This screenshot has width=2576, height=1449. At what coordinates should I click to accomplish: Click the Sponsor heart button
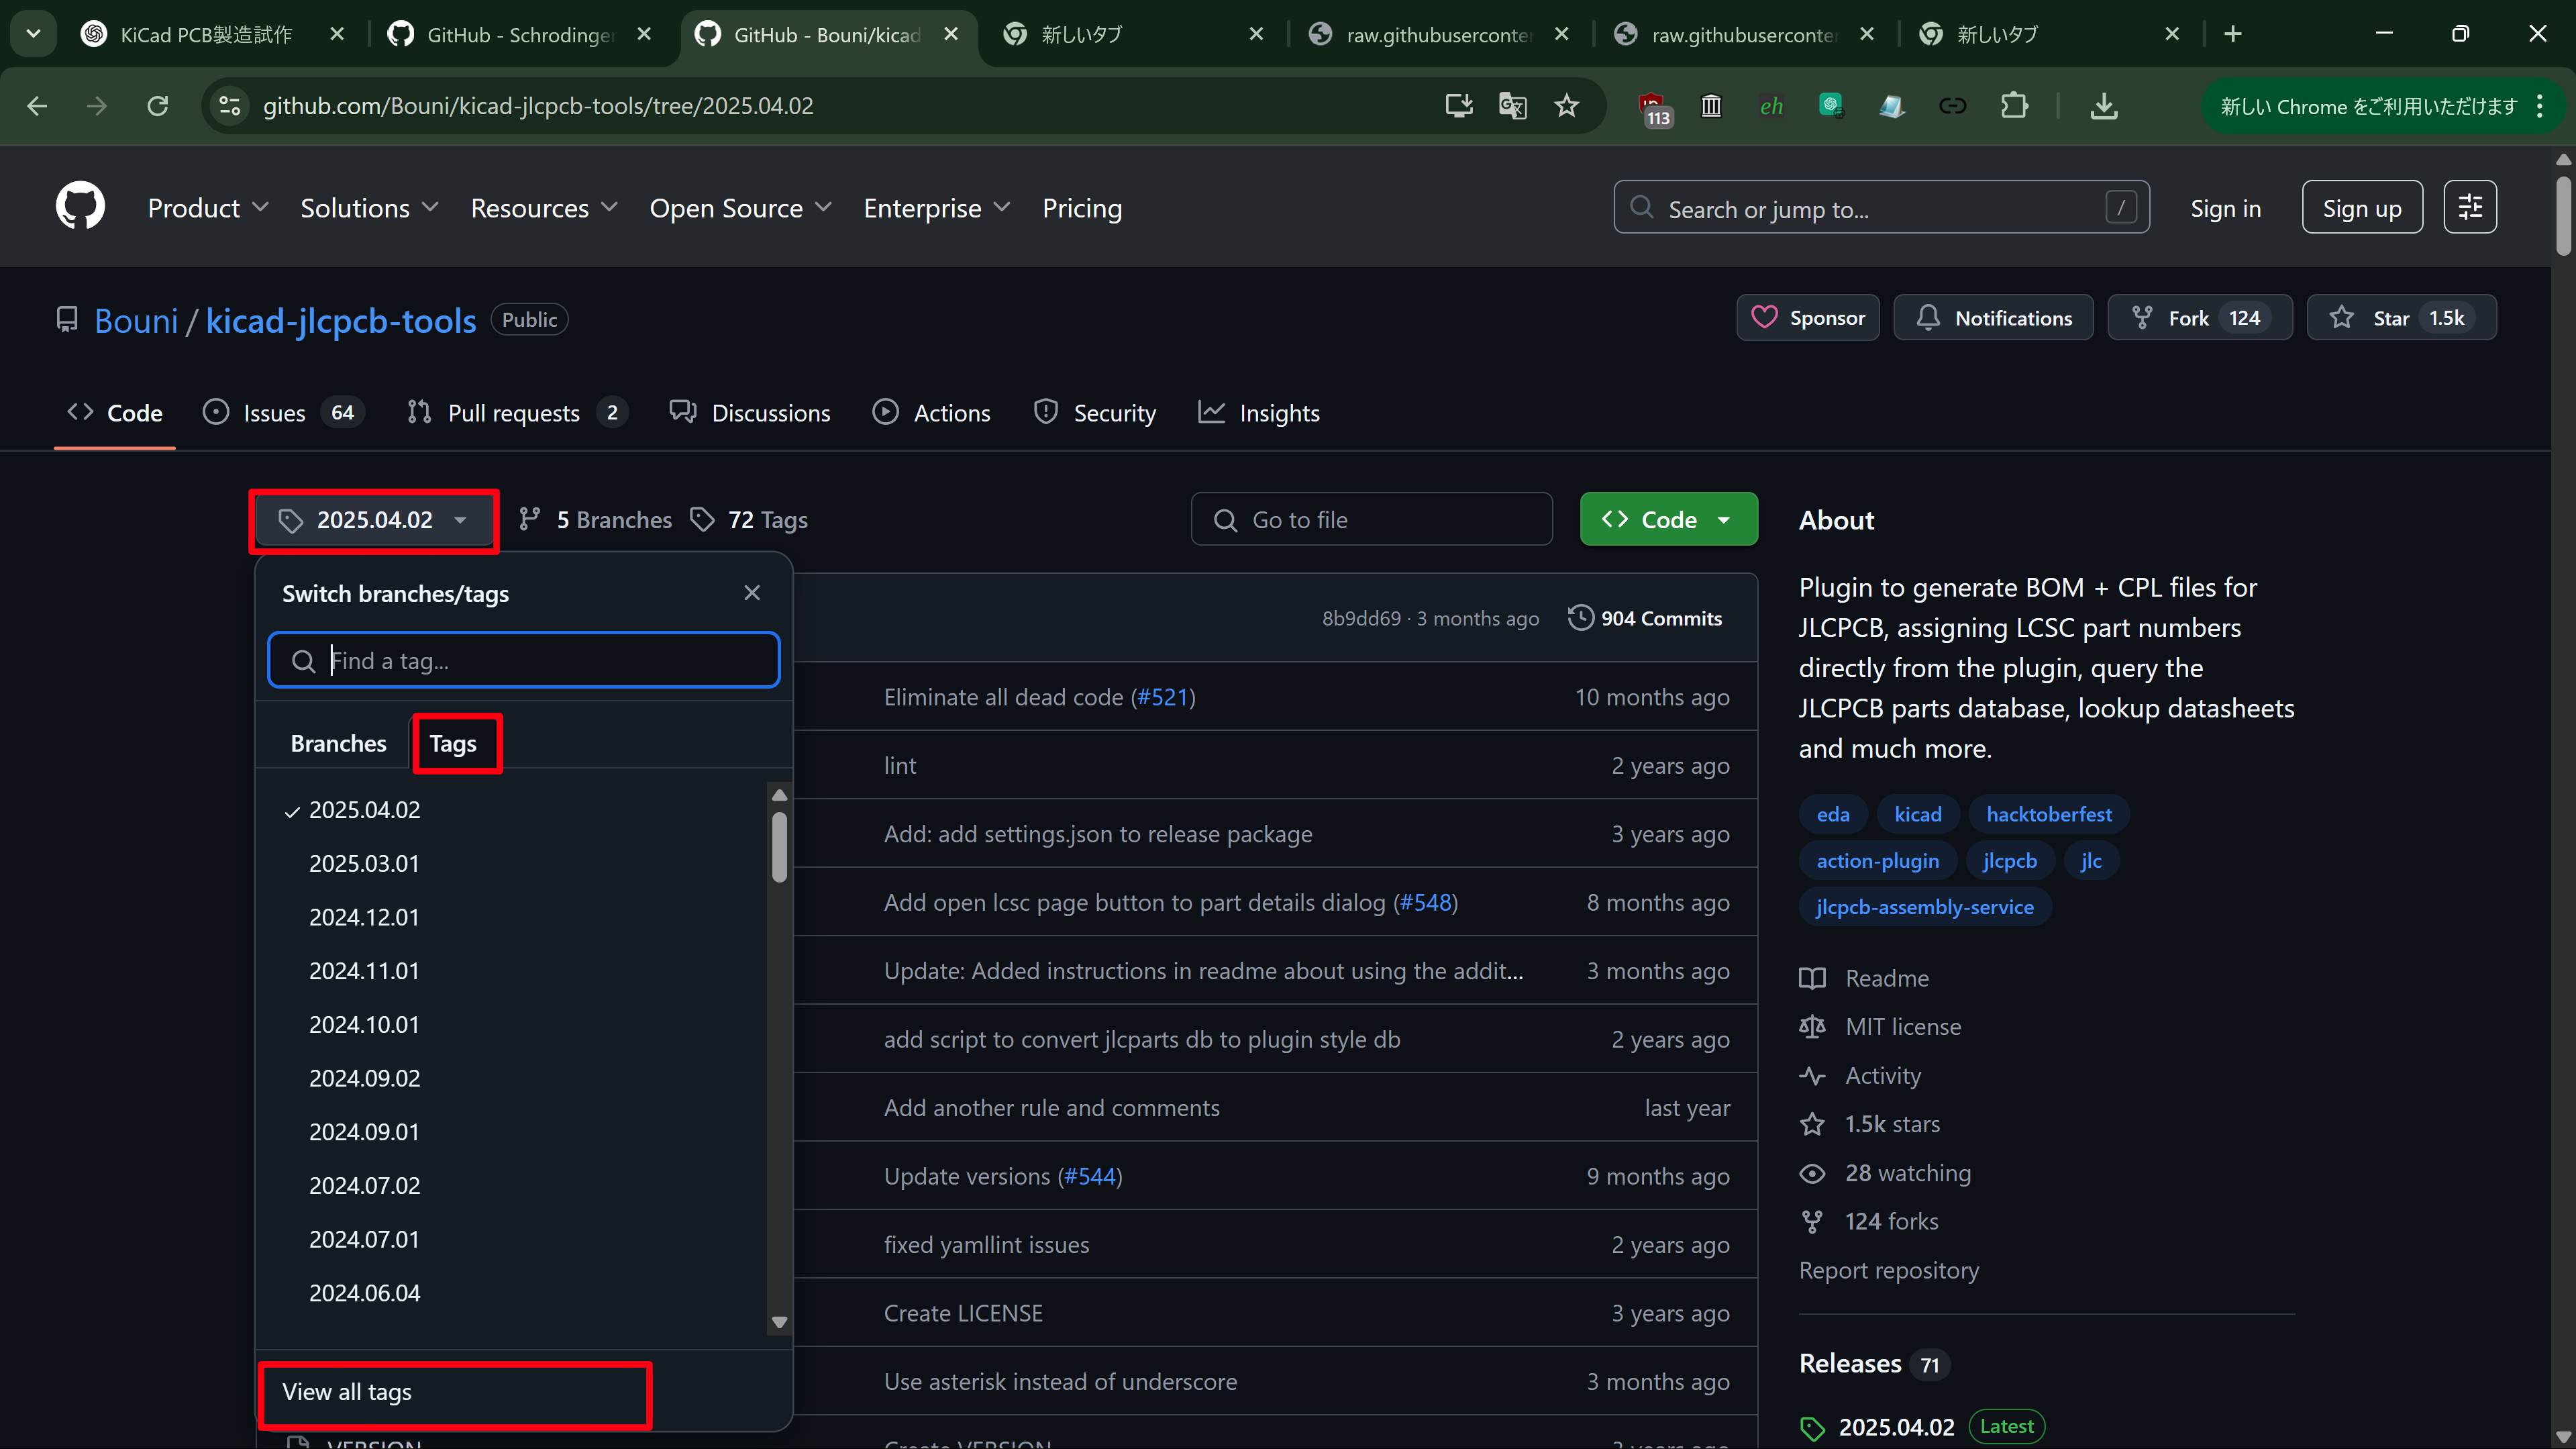point(1808,318)
